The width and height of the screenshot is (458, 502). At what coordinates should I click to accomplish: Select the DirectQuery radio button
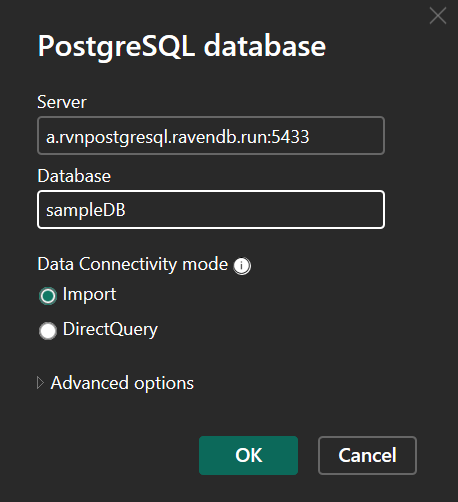pos(48,331)
